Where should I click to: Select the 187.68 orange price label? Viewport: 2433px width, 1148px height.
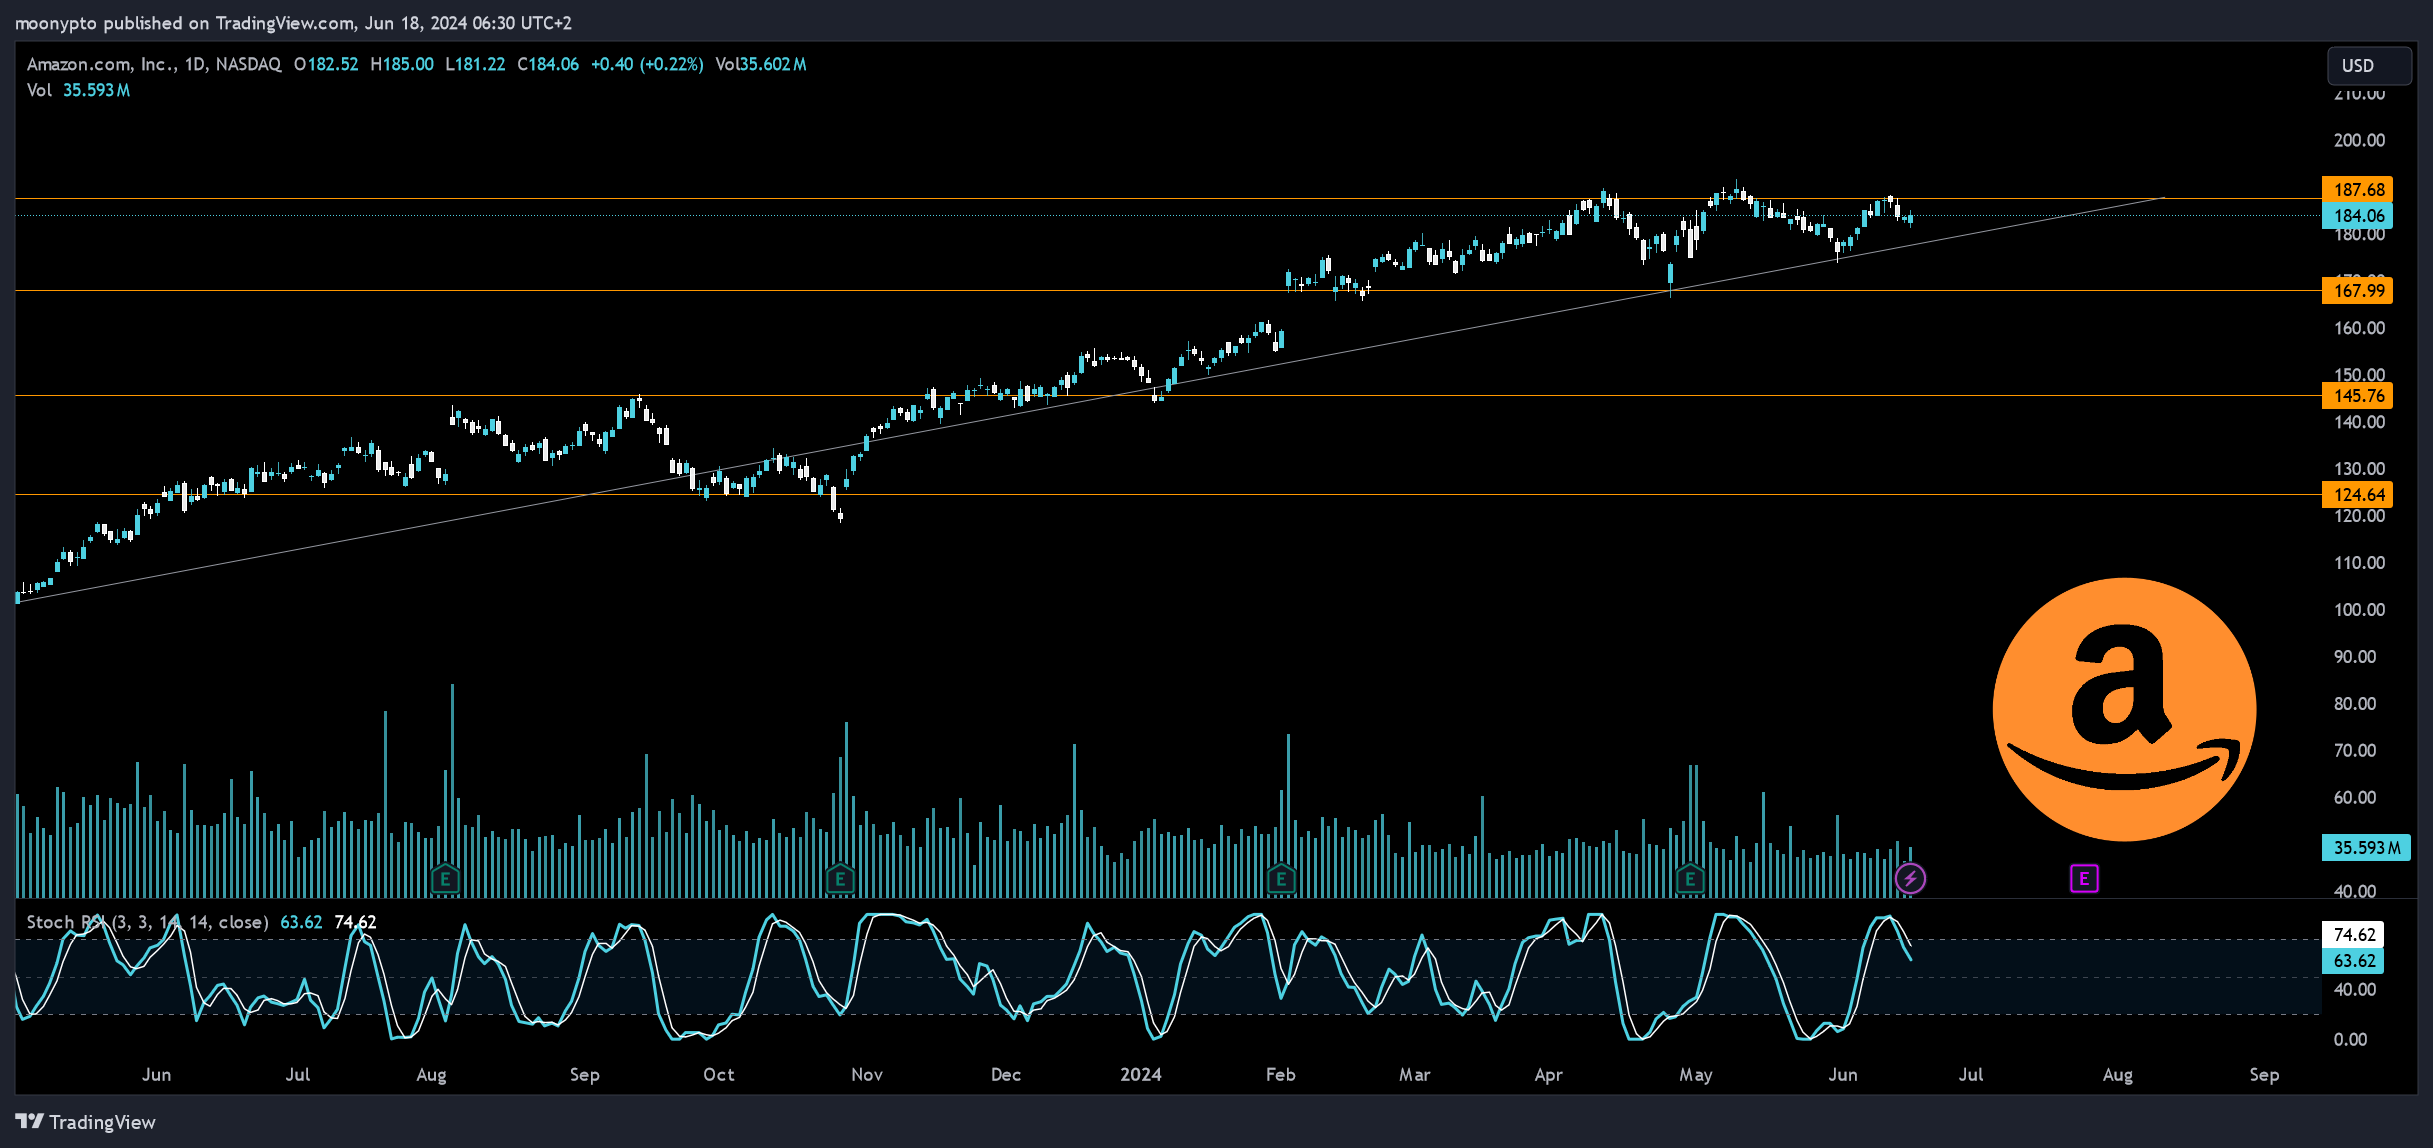(x=2357, y=189)
